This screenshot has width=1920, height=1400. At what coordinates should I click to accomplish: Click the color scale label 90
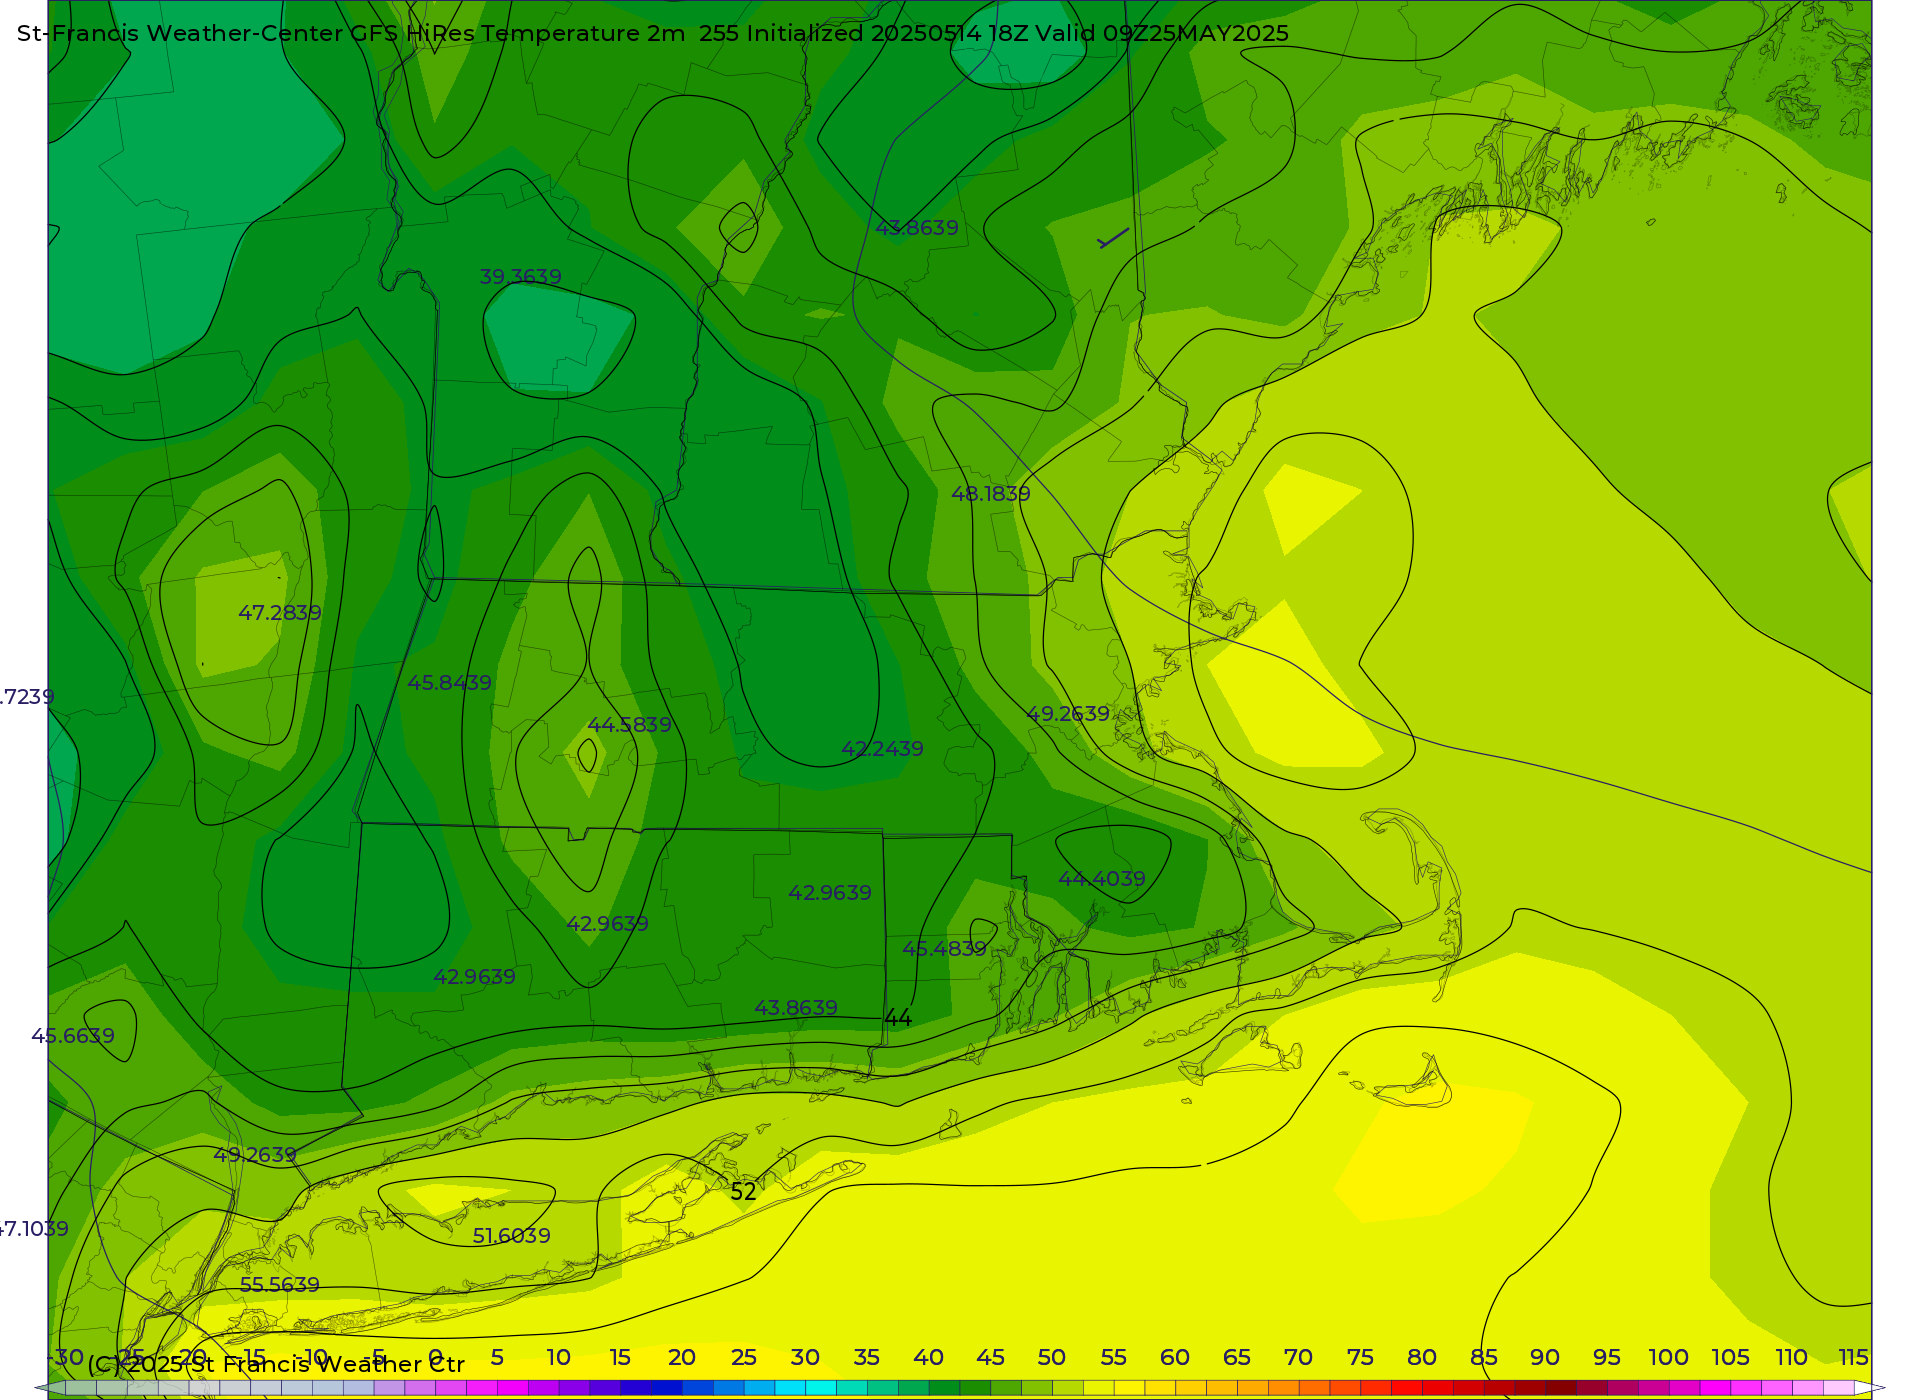click(1545, 1358)
